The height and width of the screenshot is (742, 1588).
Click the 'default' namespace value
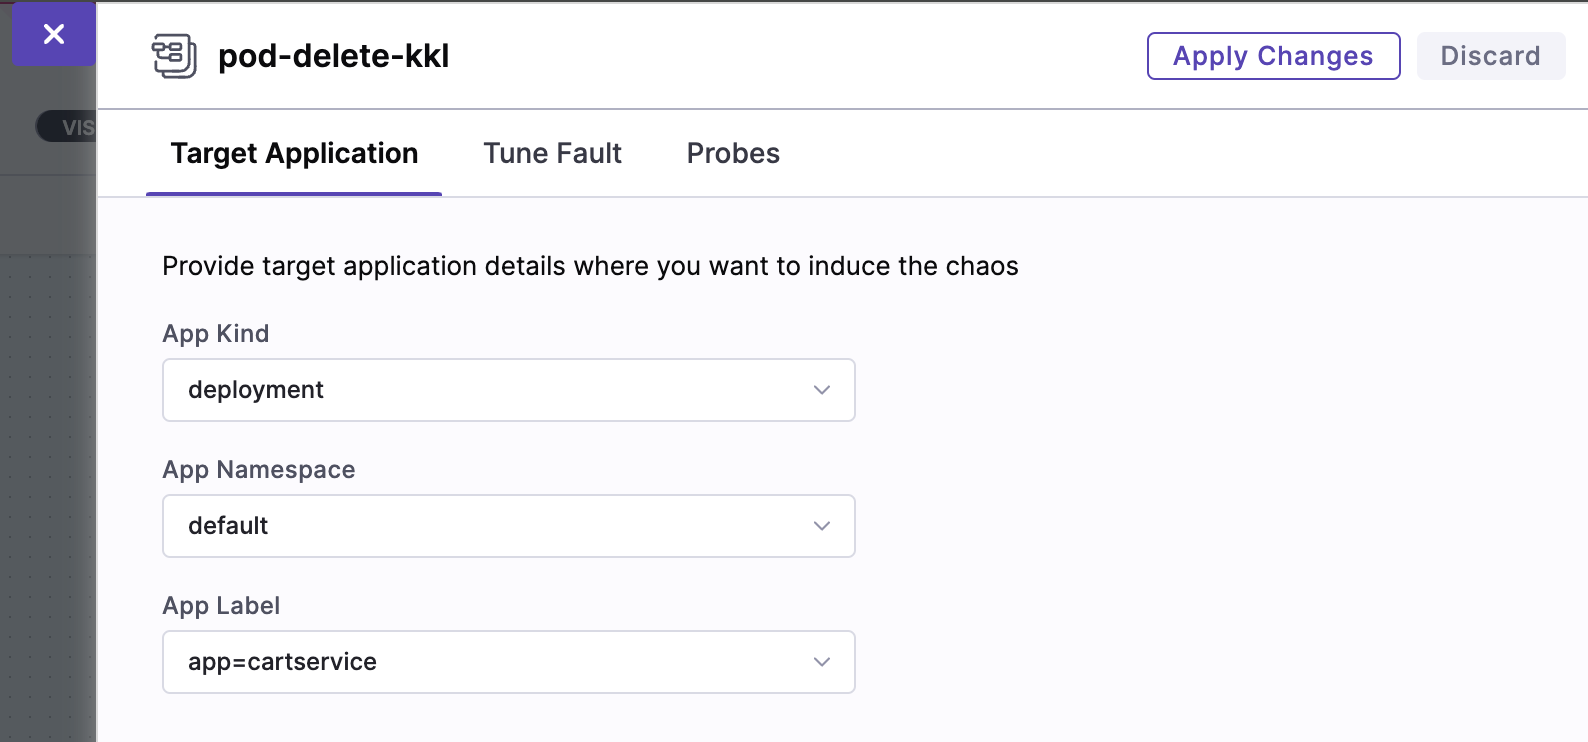228,526
